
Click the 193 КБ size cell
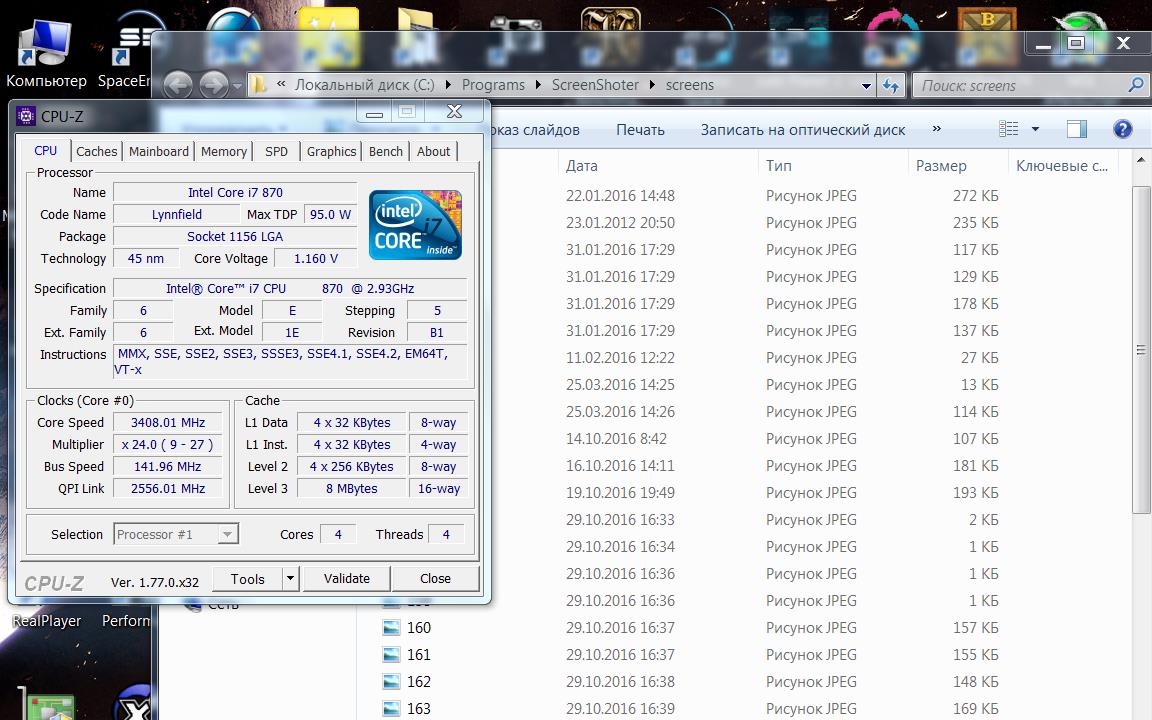tap(975, 493)
